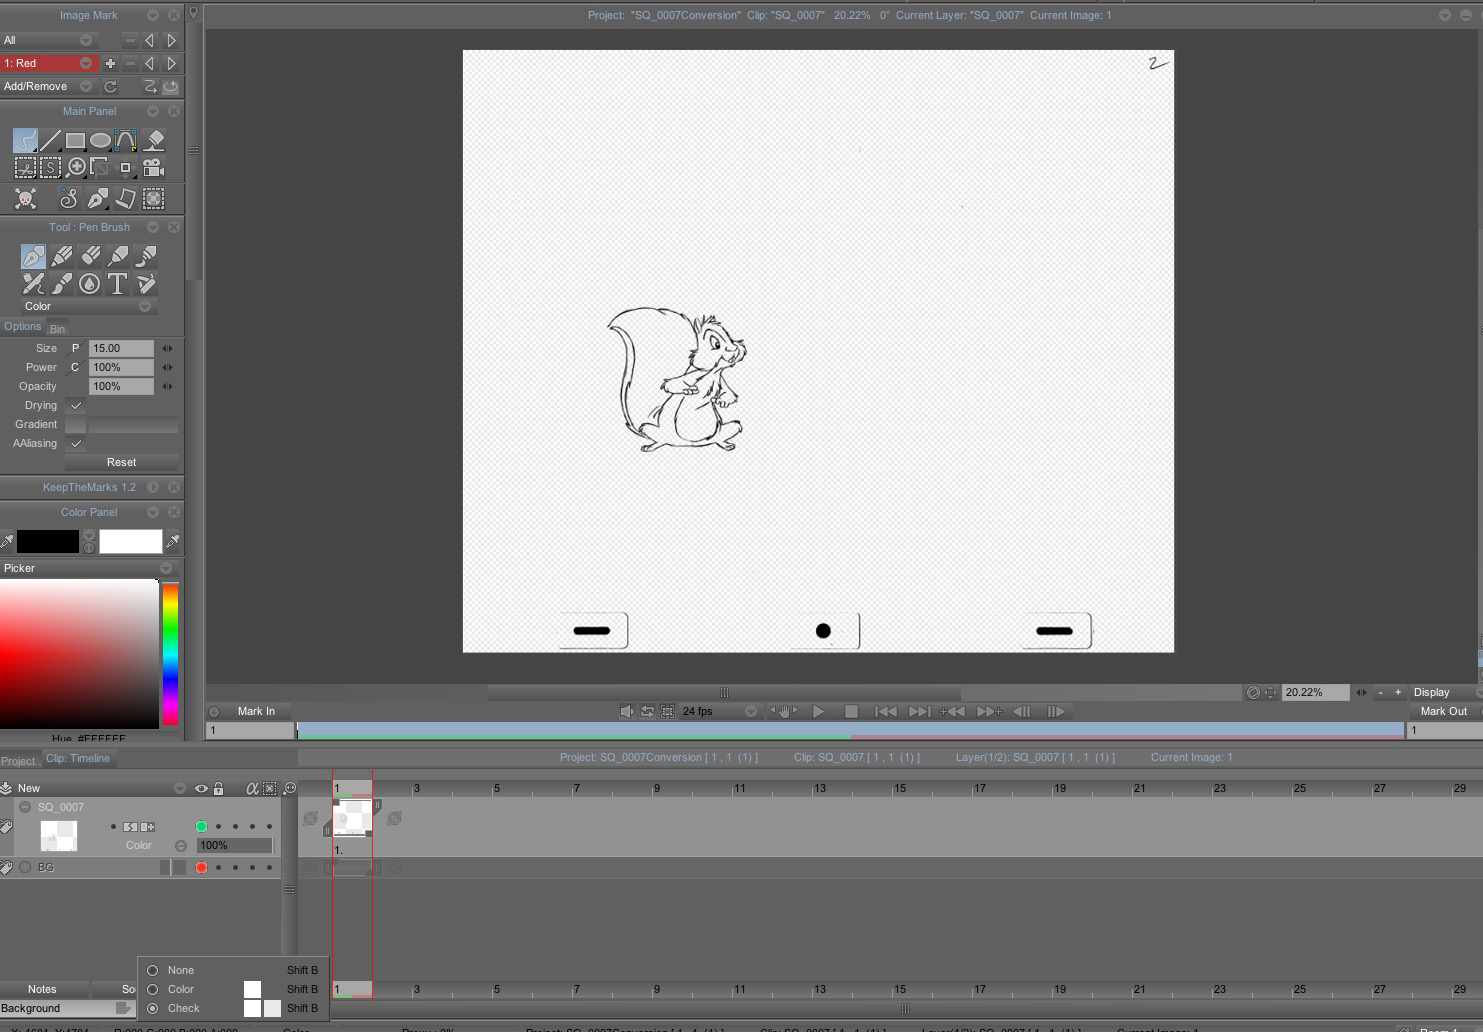The width and height of the screenshot is (1483, 1032).
Task: Open the Picker panel dropdown arrow
Action: click(x=166, y=568)
